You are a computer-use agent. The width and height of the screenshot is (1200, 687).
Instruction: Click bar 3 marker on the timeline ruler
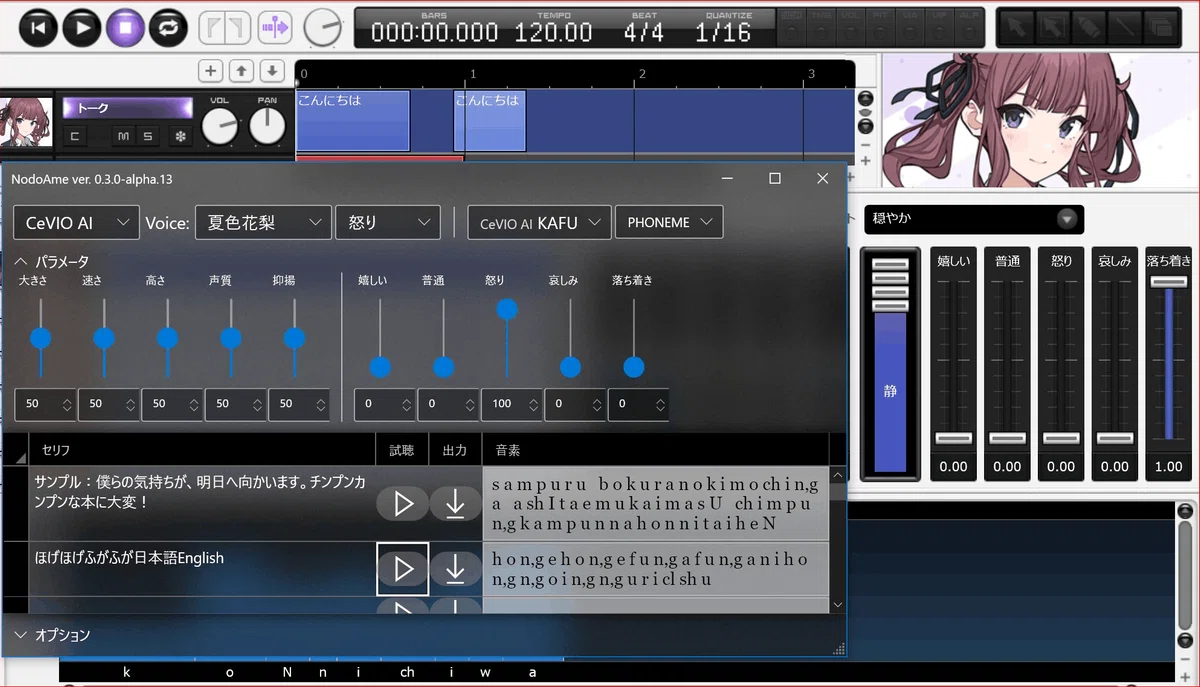[811, 74]
